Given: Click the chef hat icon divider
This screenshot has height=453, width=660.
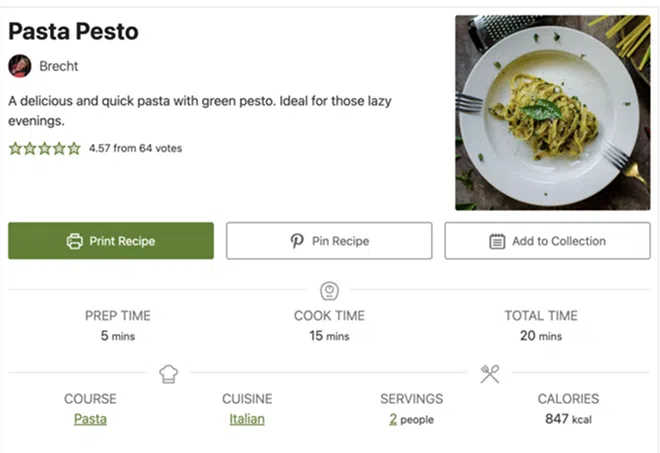Looking at the screenshot, I should click(168, 374).
